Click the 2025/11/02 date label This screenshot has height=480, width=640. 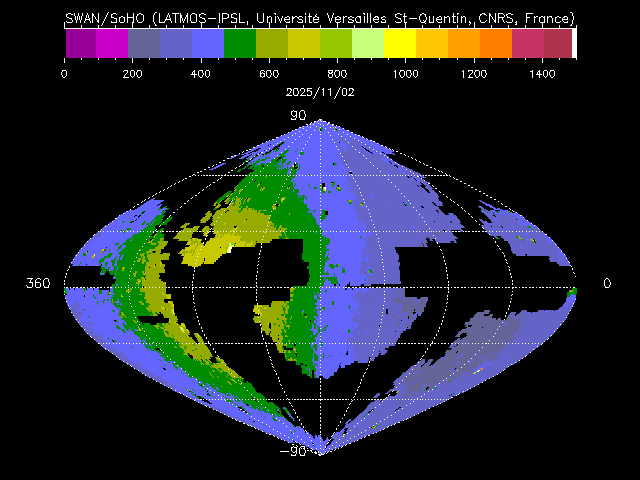click(320, 91)
